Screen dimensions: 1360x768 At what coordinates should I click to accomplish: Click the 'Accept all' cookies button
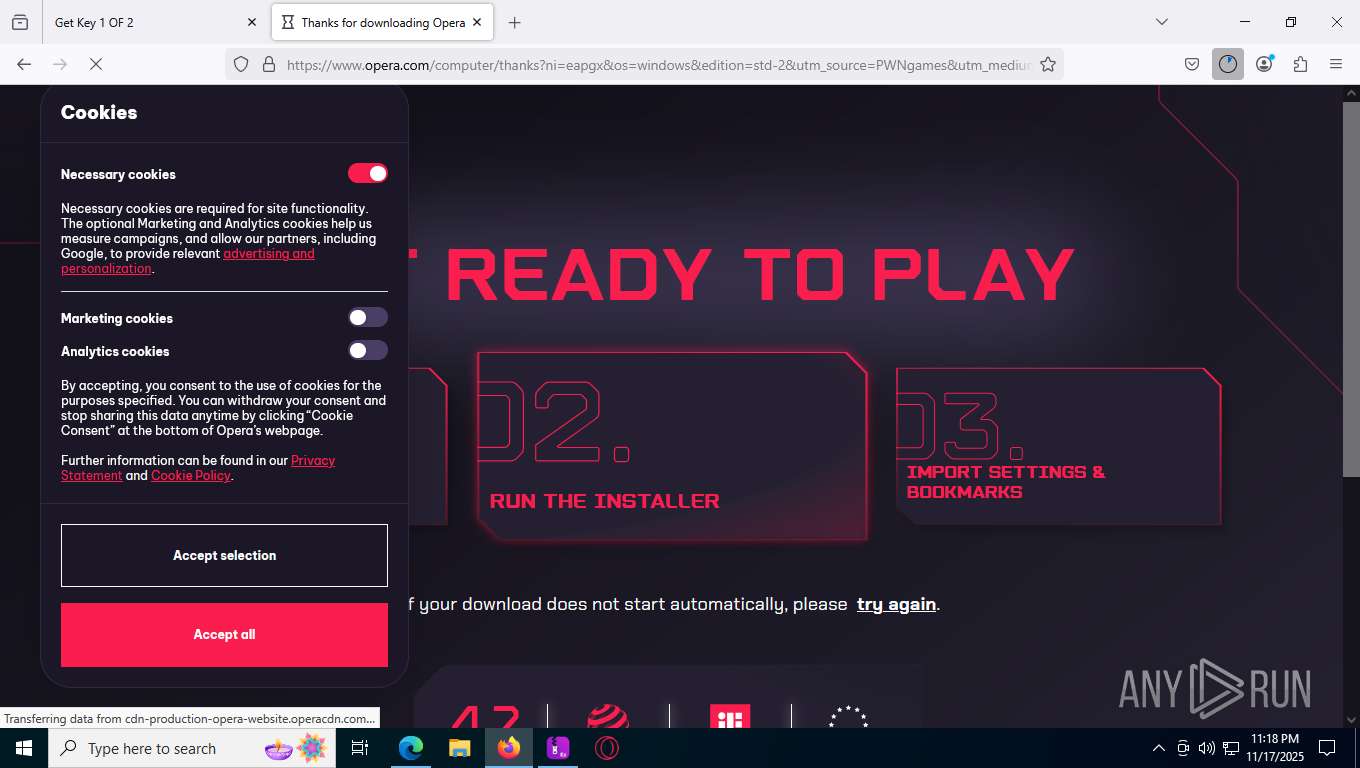coord(224,634)
